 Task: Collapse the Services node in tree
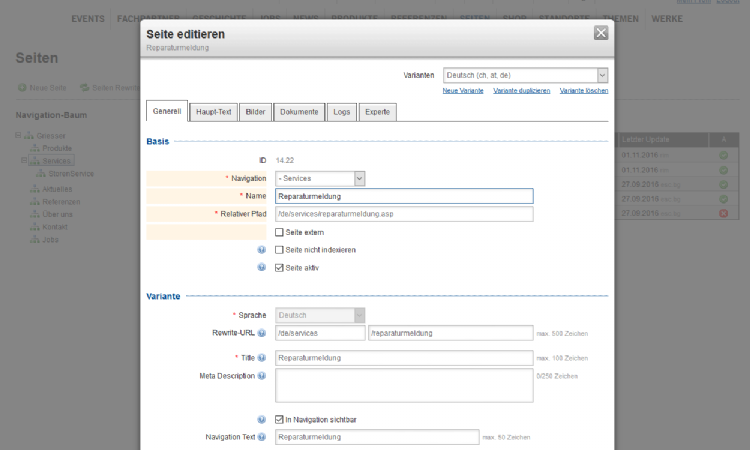tap(24, 160)
